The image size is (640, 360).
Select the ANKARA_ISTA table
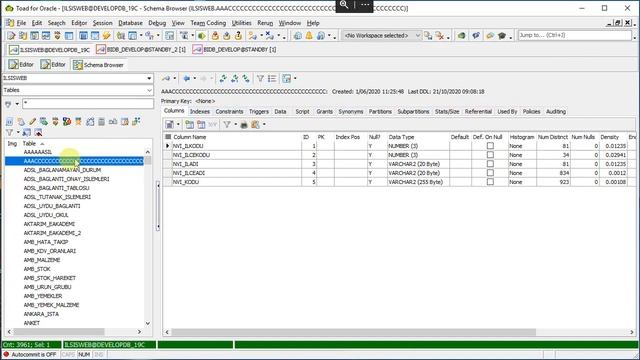click(x=41, y=314)
